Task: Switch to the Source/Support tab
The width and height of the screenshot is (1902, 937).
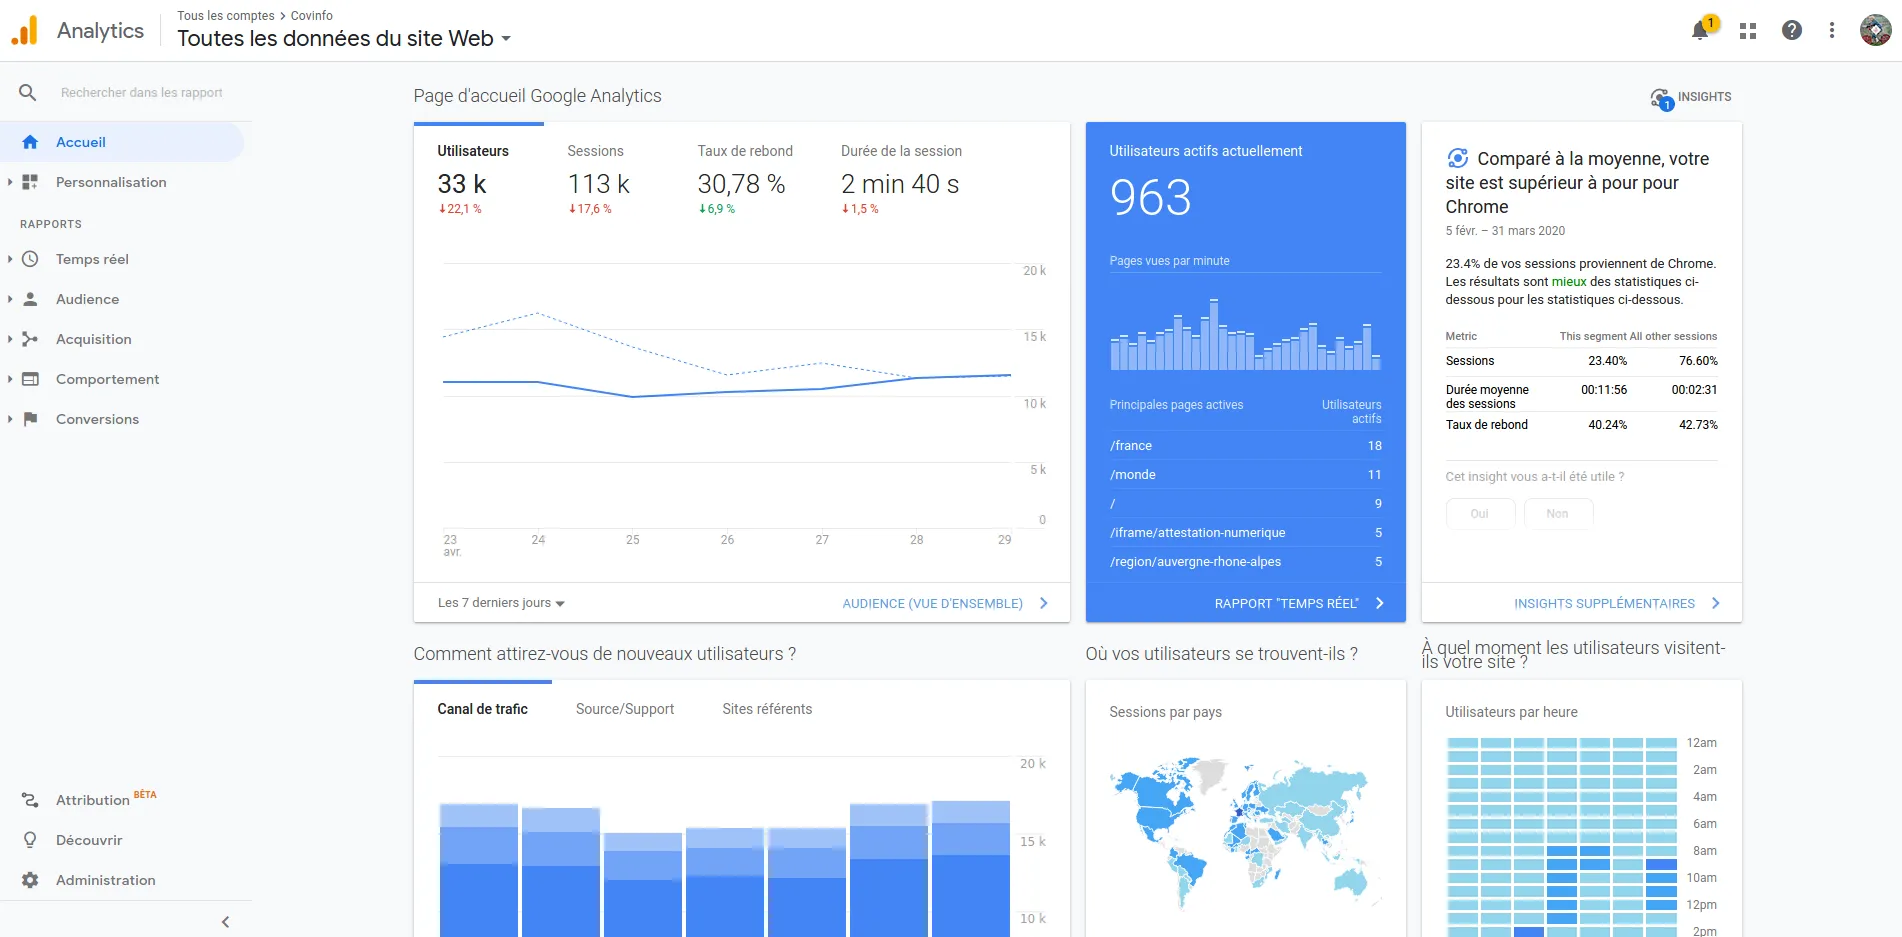Action: point(625,709)
